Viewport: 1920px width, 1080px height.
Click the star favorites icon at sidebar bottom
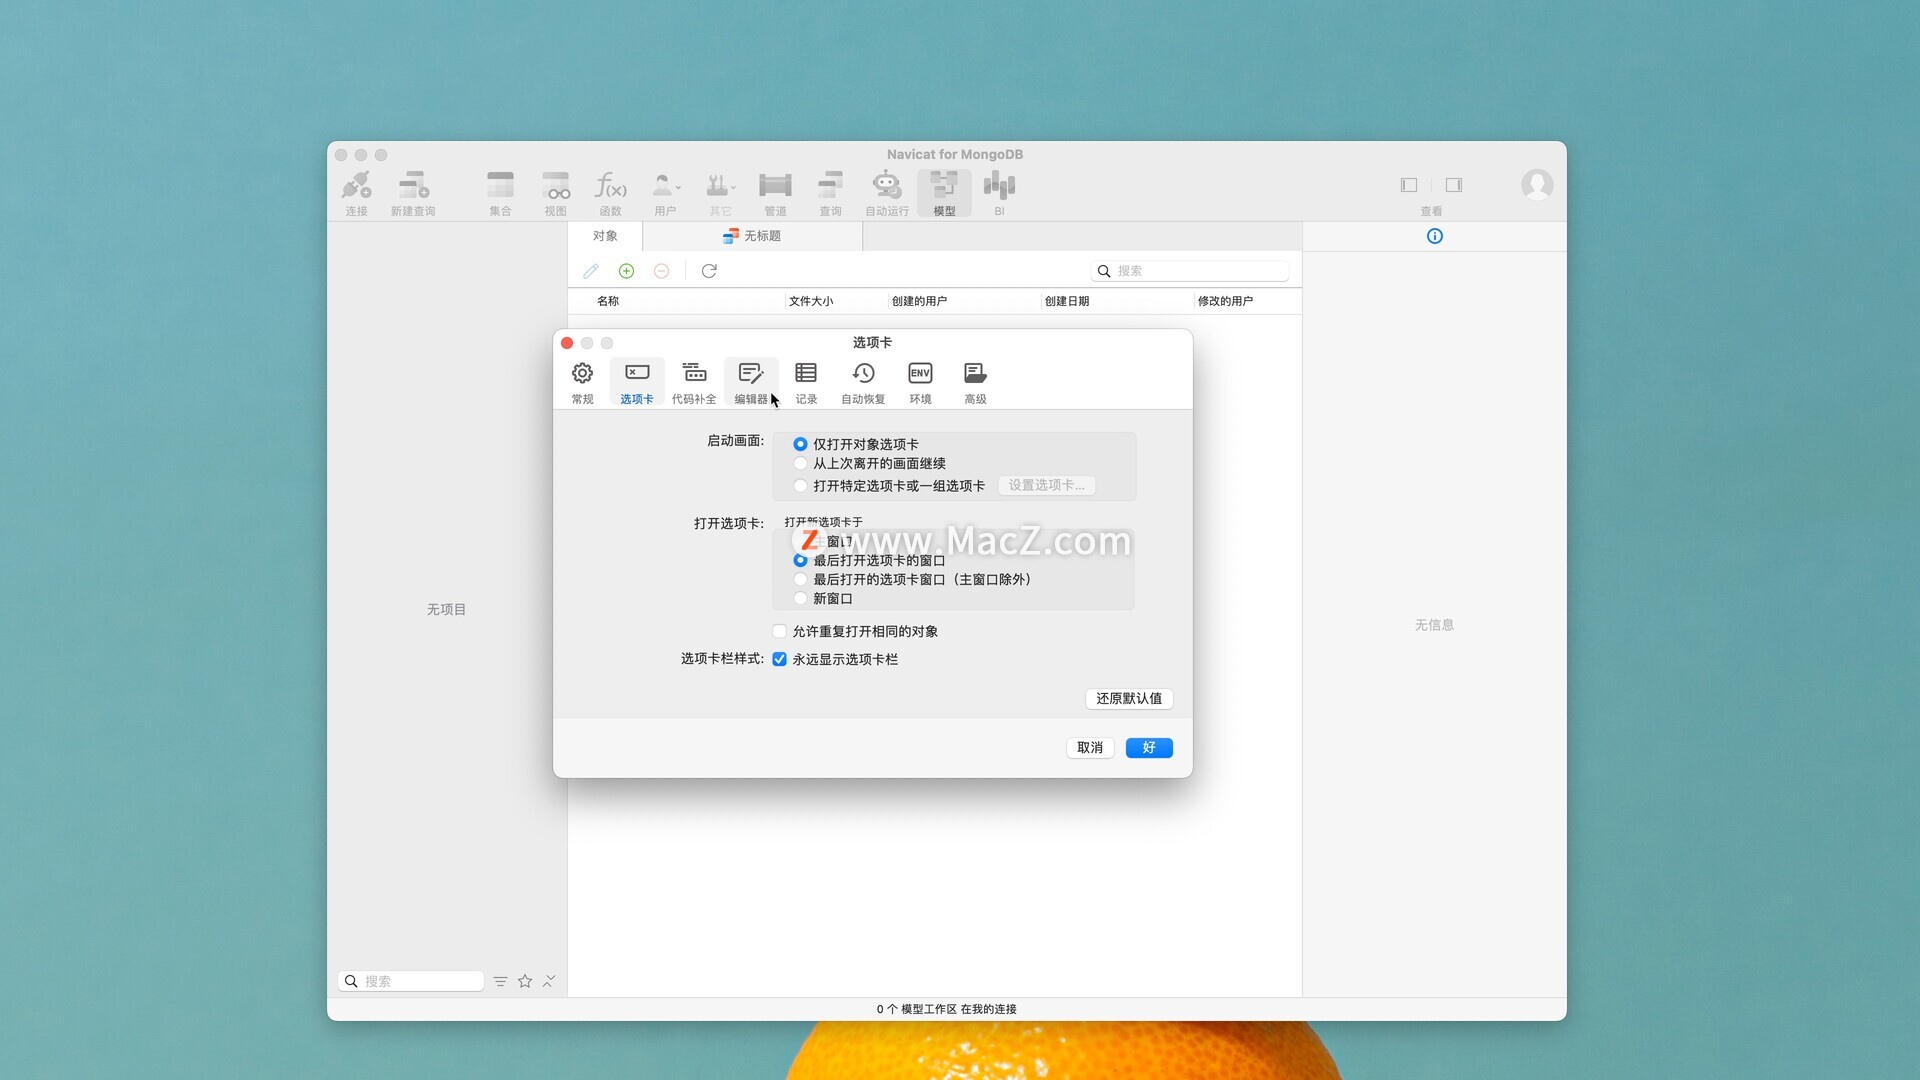click(x=525, y=981)
